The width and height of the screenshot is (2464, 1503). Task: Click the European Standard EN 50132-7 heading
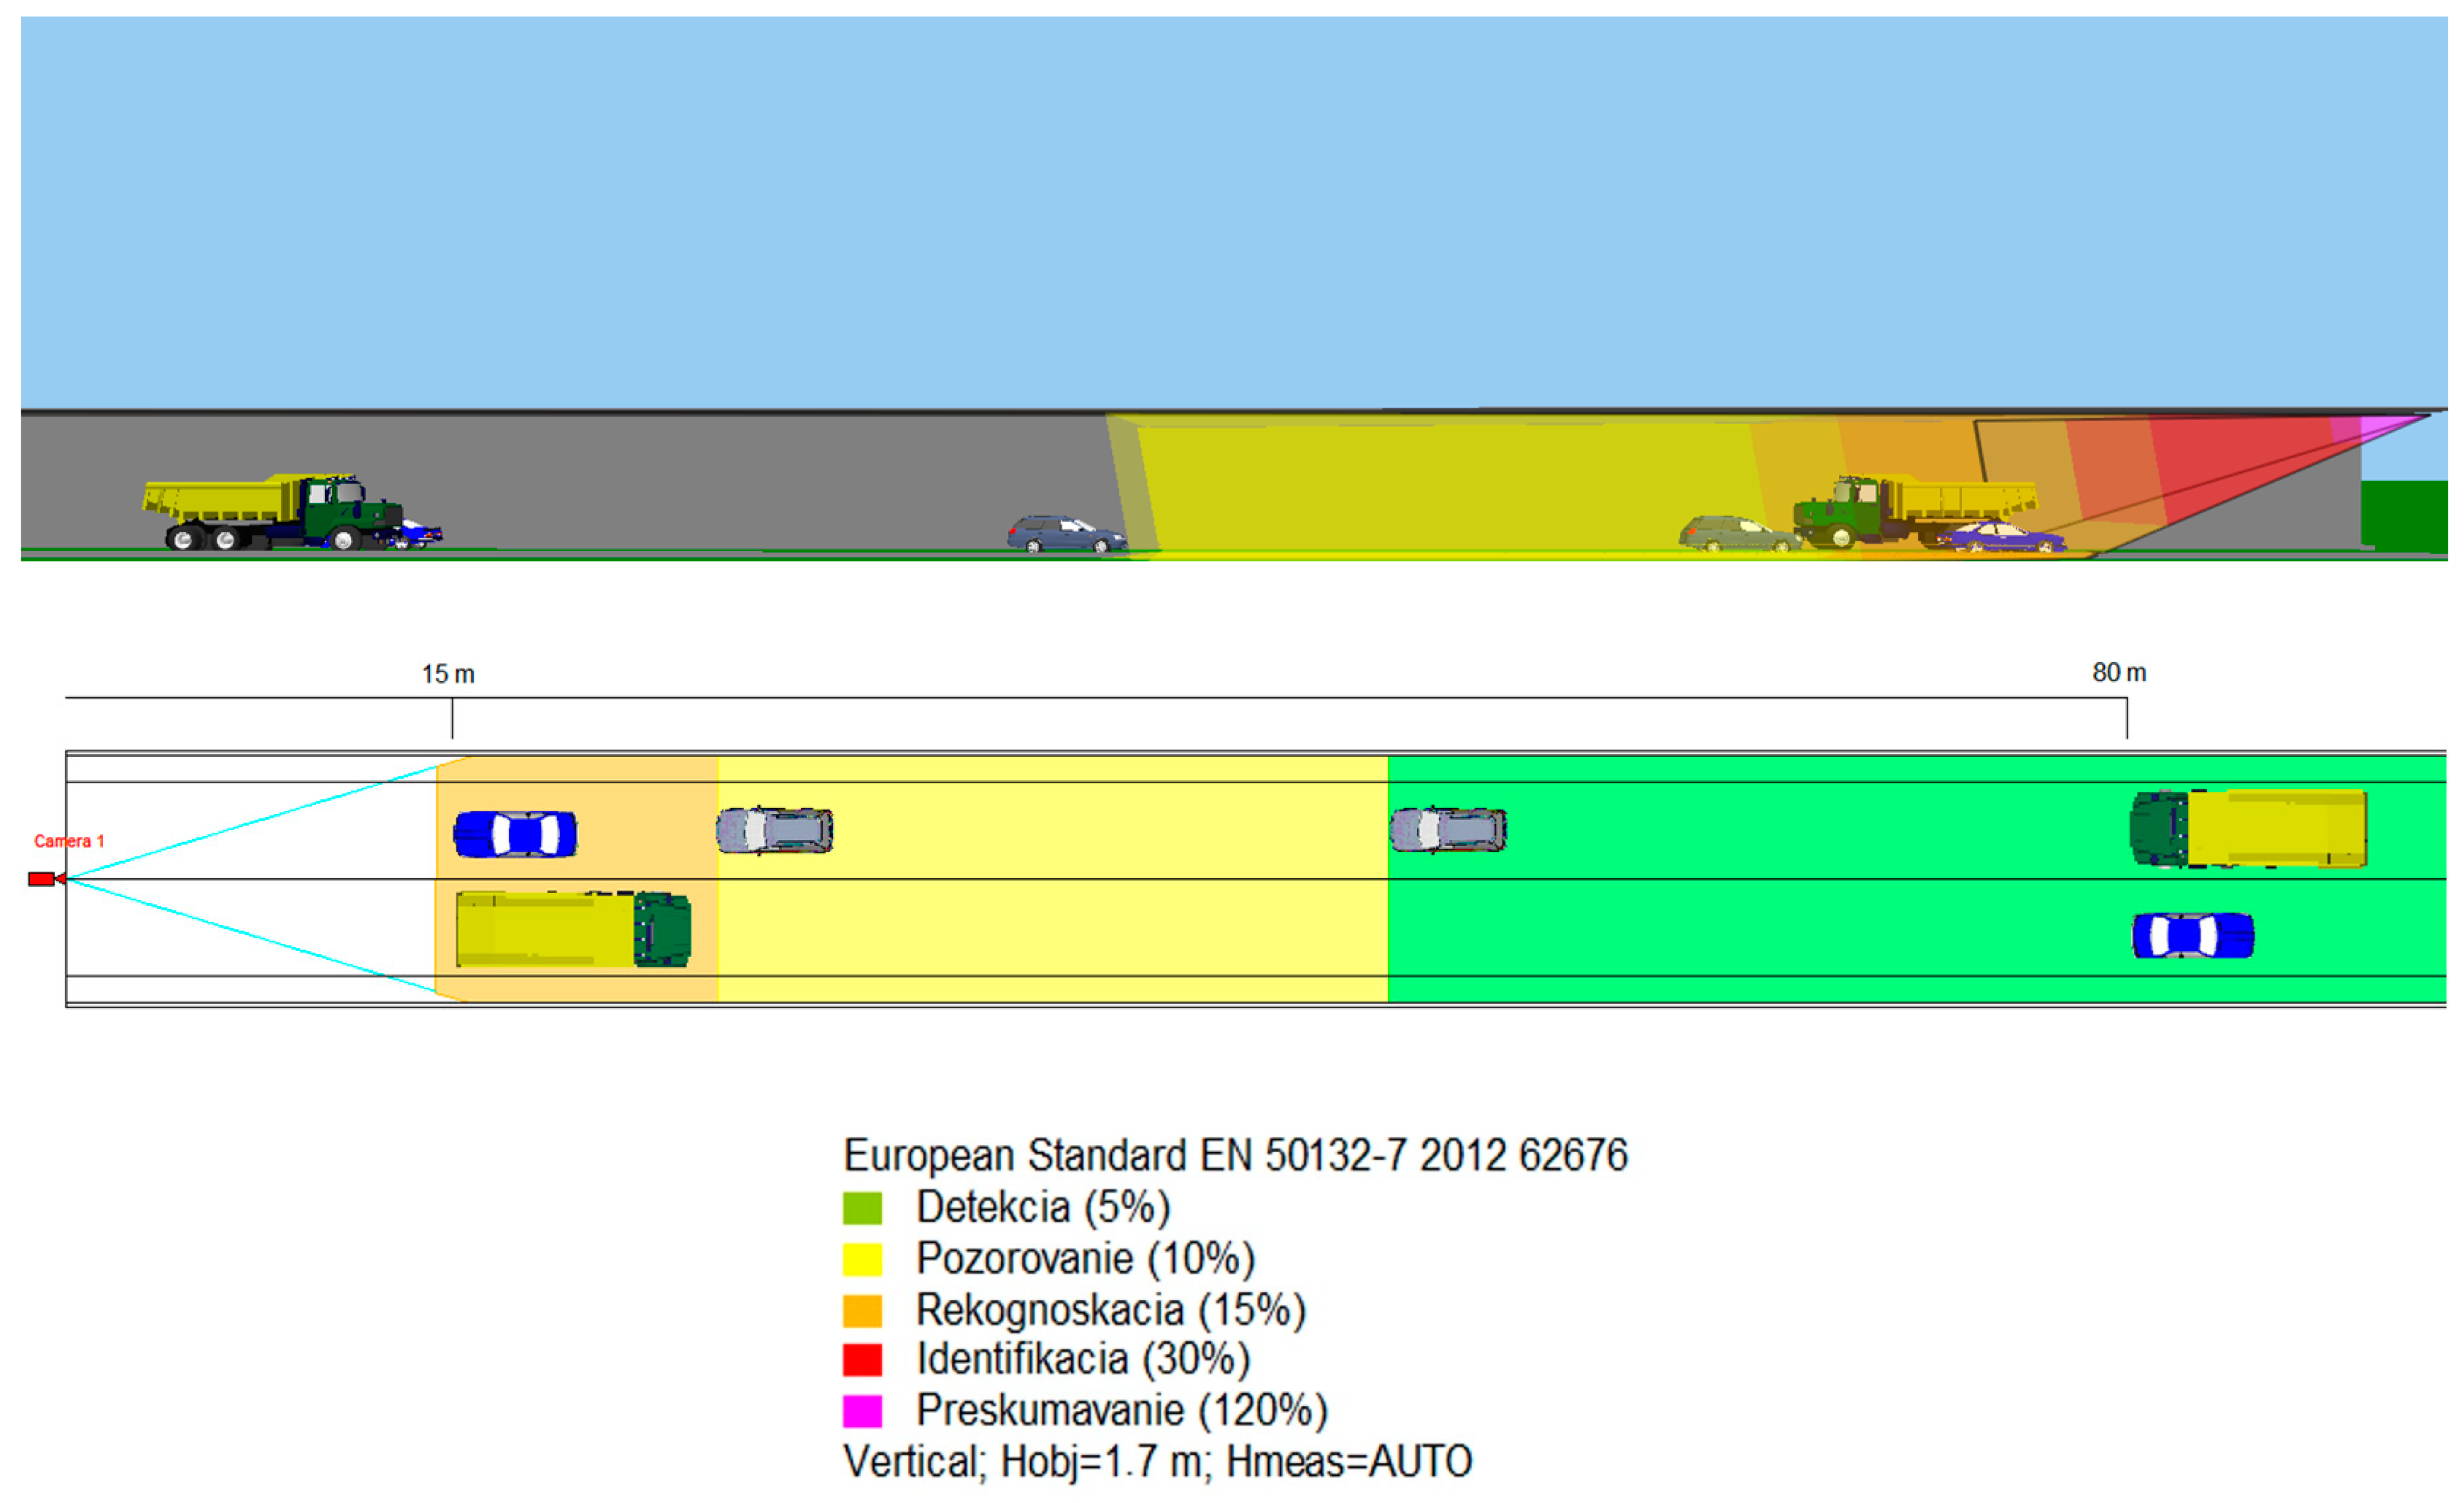pyautogui.click(x=1235, y=1155)
